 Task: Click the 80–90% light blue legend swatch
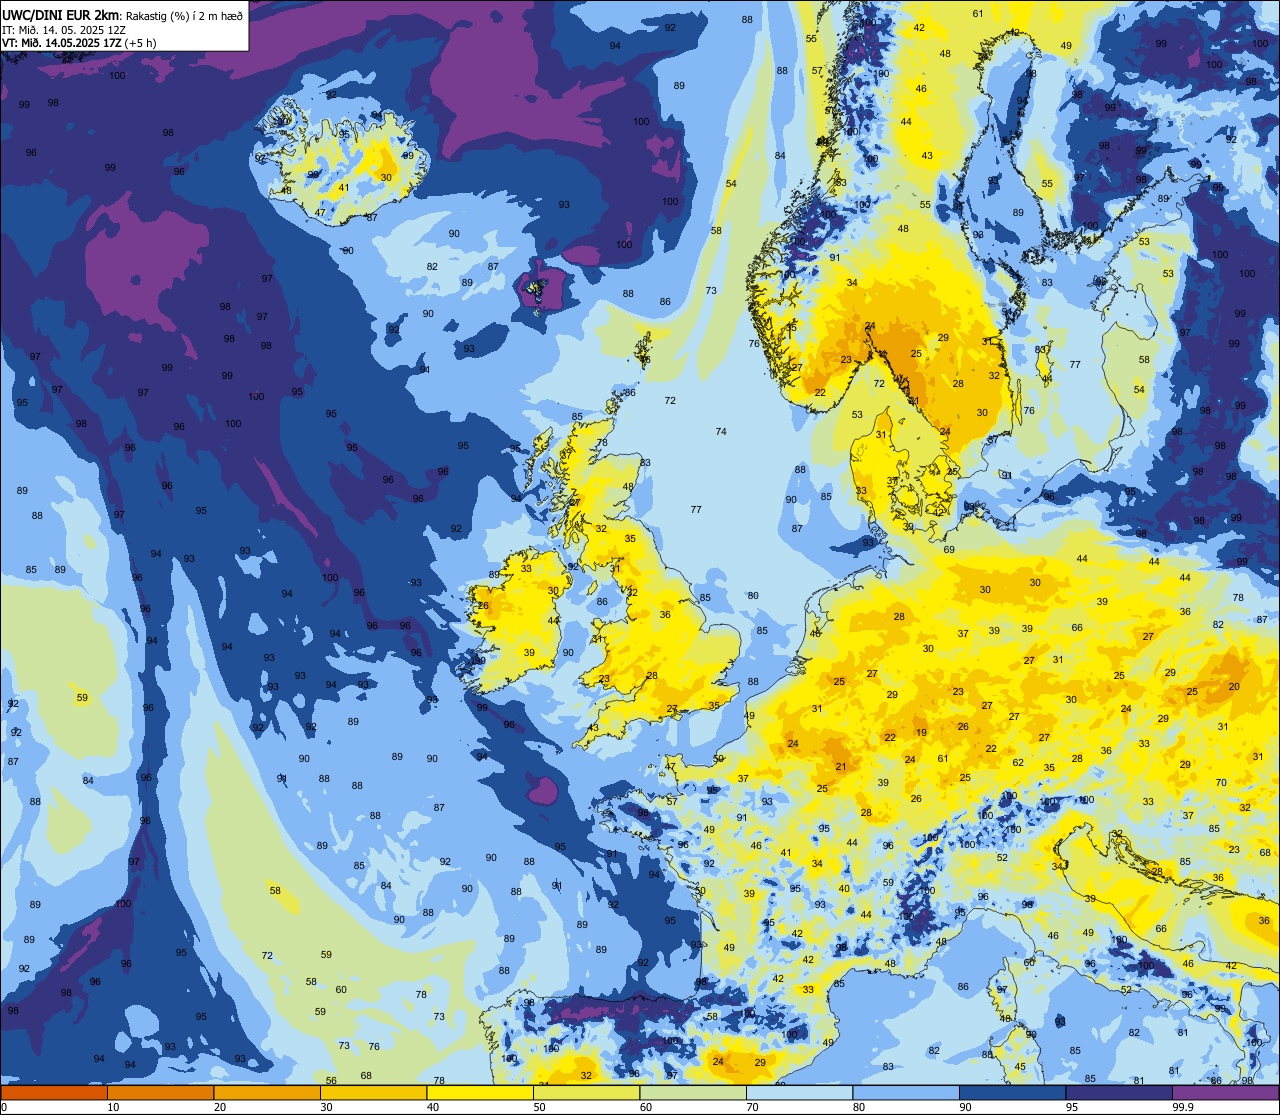point(906,1092)
